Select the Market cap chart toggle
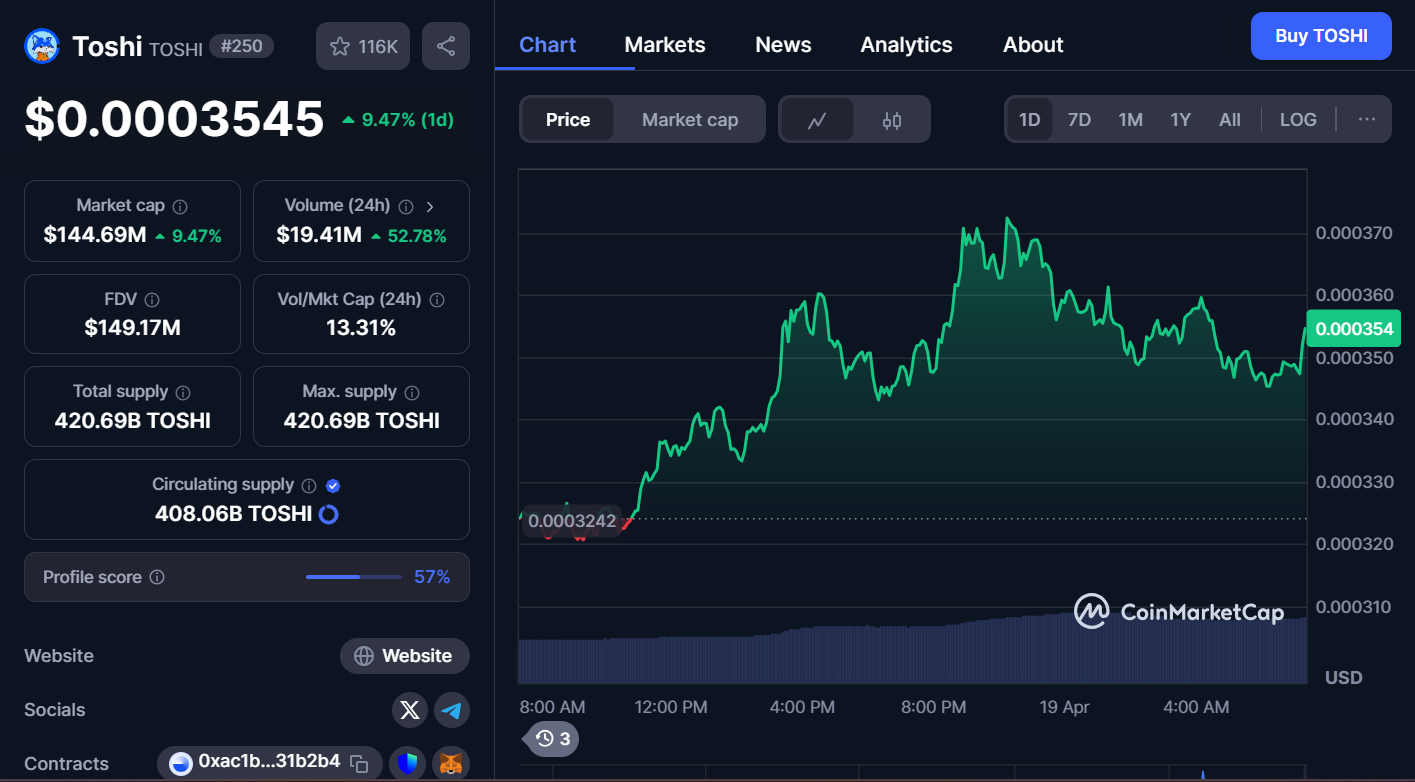This screenshot has width=1415, height=782. [690, 120]
